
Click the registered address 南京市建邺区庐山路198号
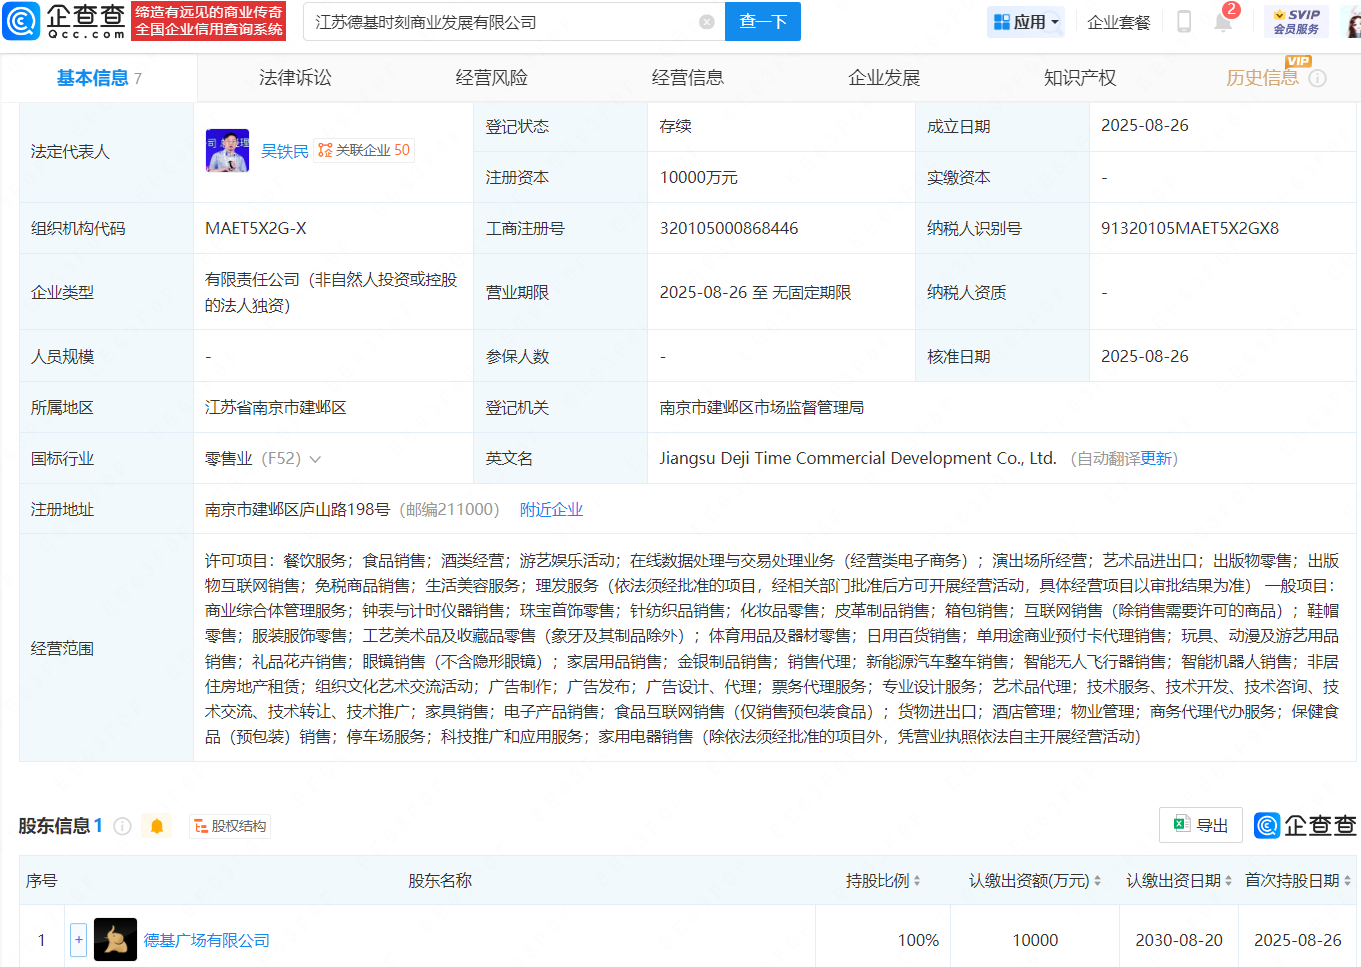point(297,510)
